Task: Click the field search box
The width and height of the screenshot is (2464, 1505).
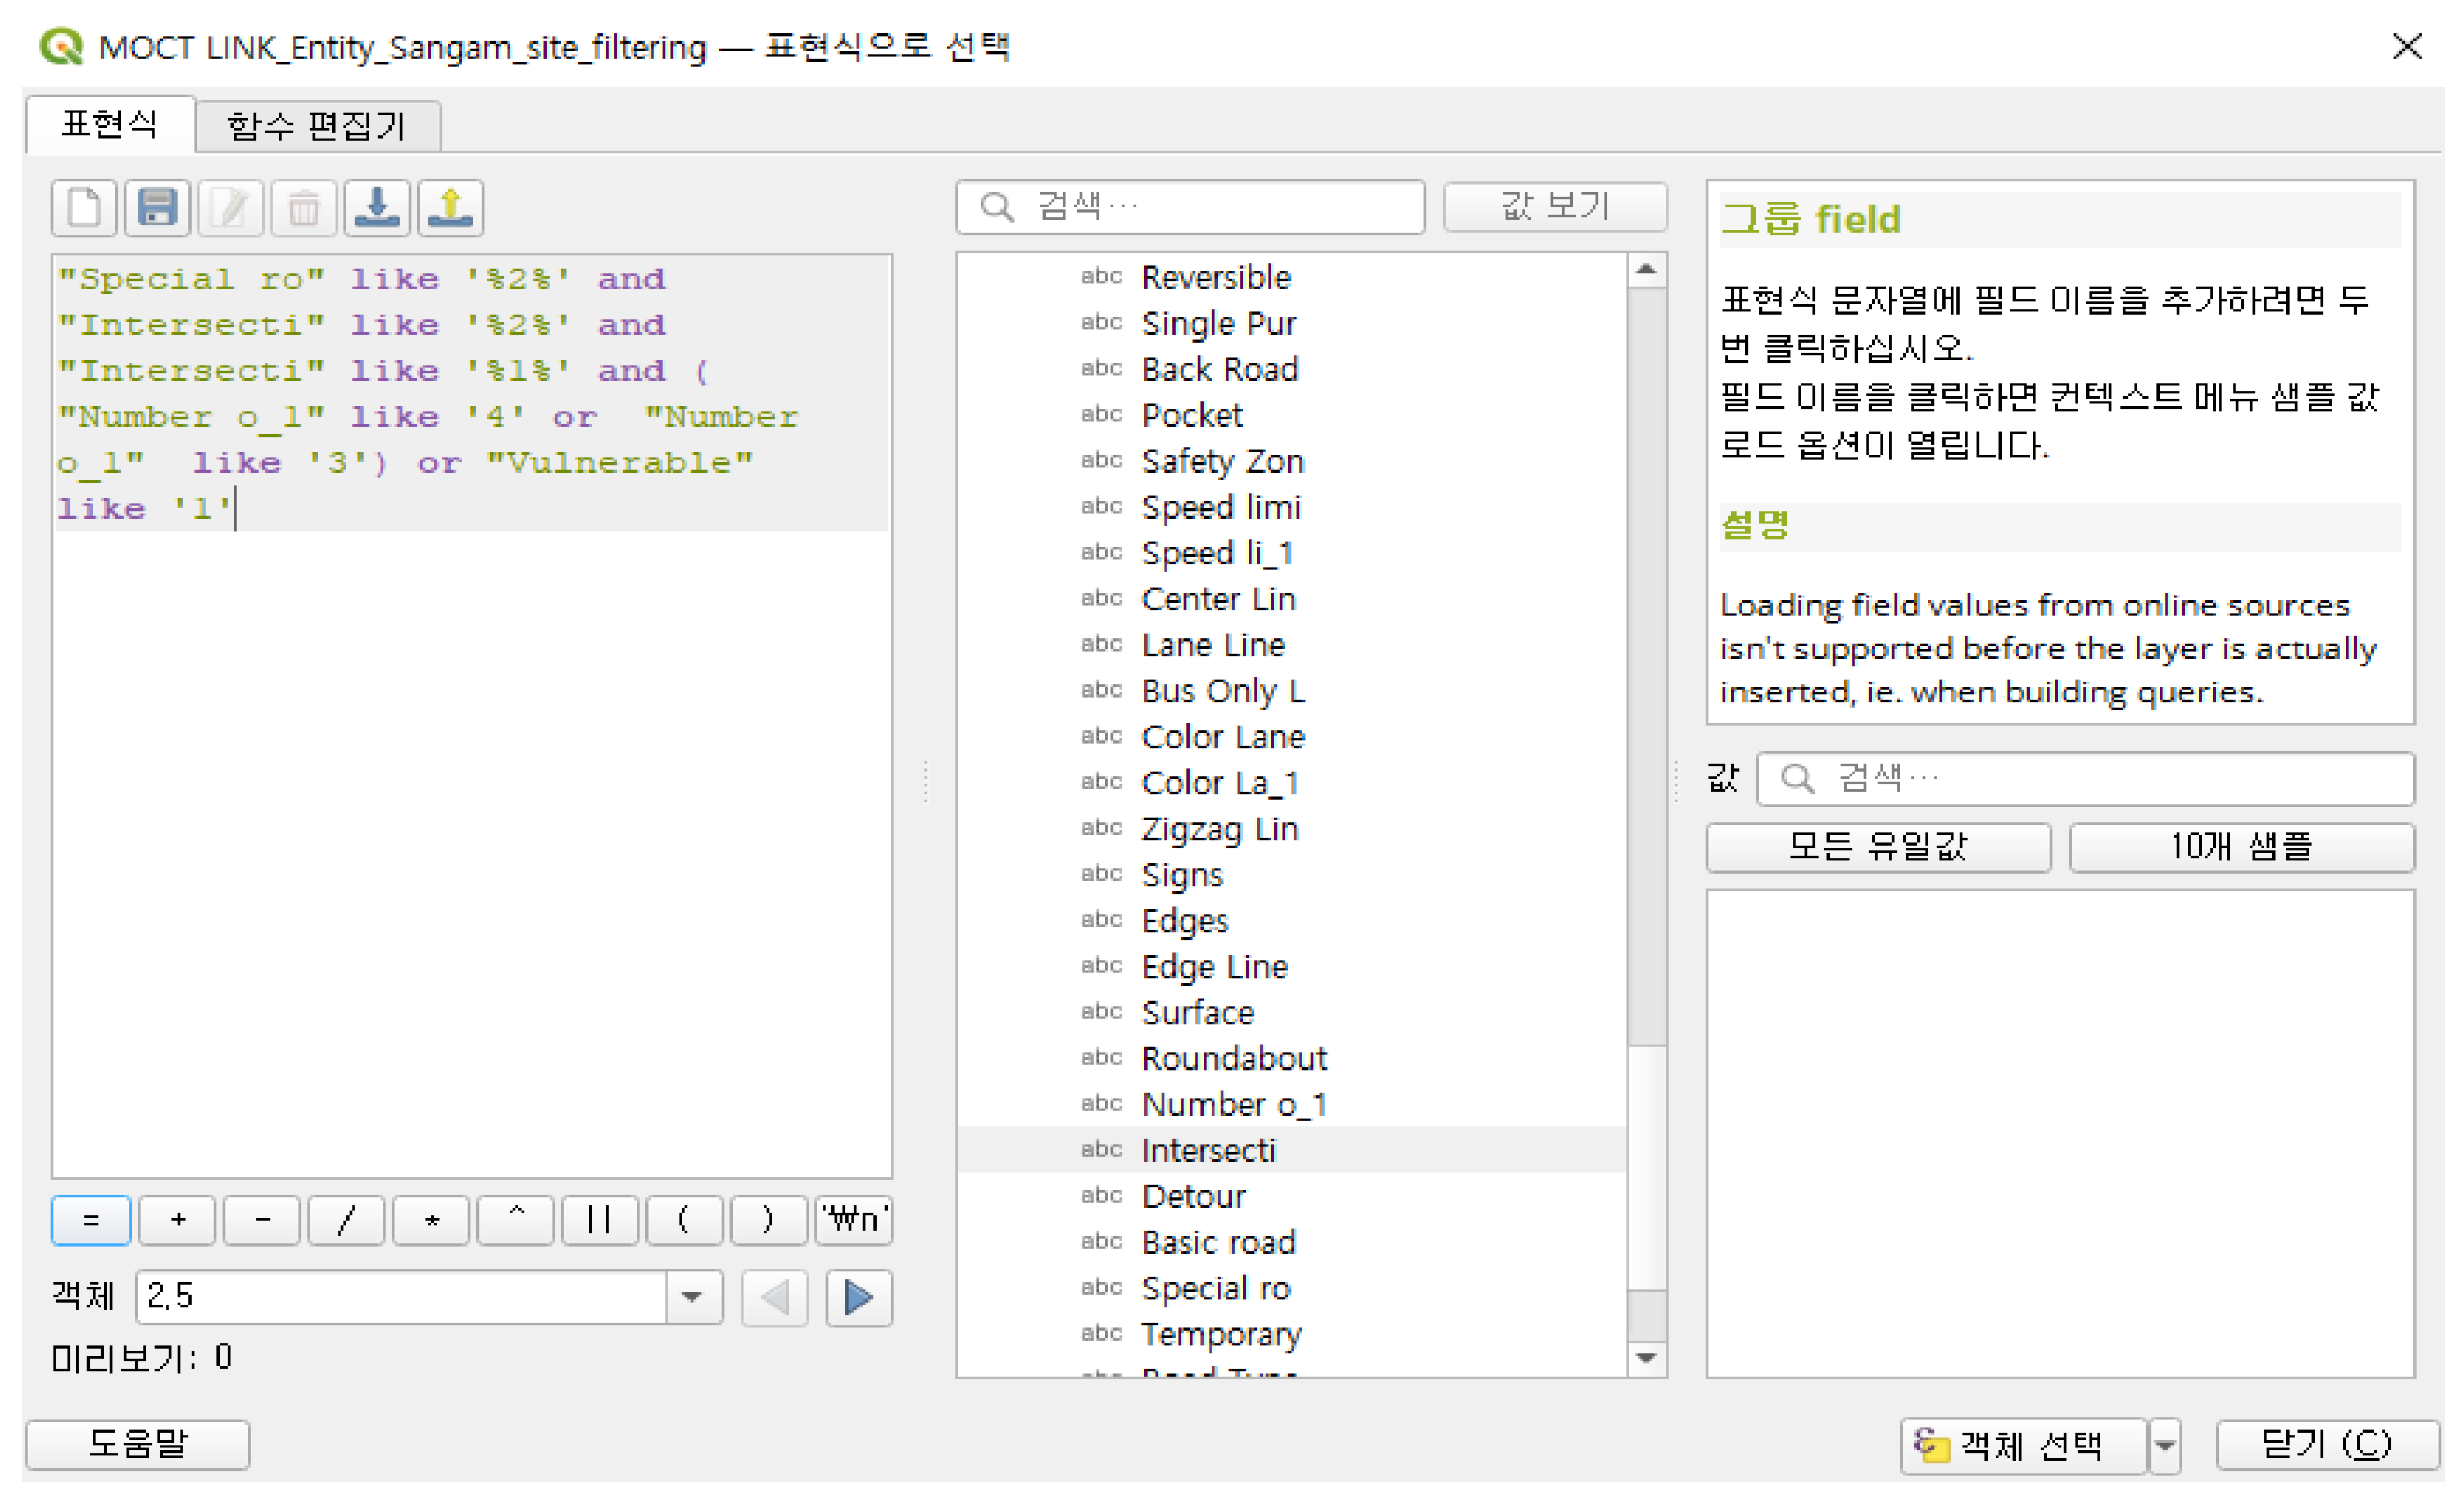Action: (x=1190, y=207)
